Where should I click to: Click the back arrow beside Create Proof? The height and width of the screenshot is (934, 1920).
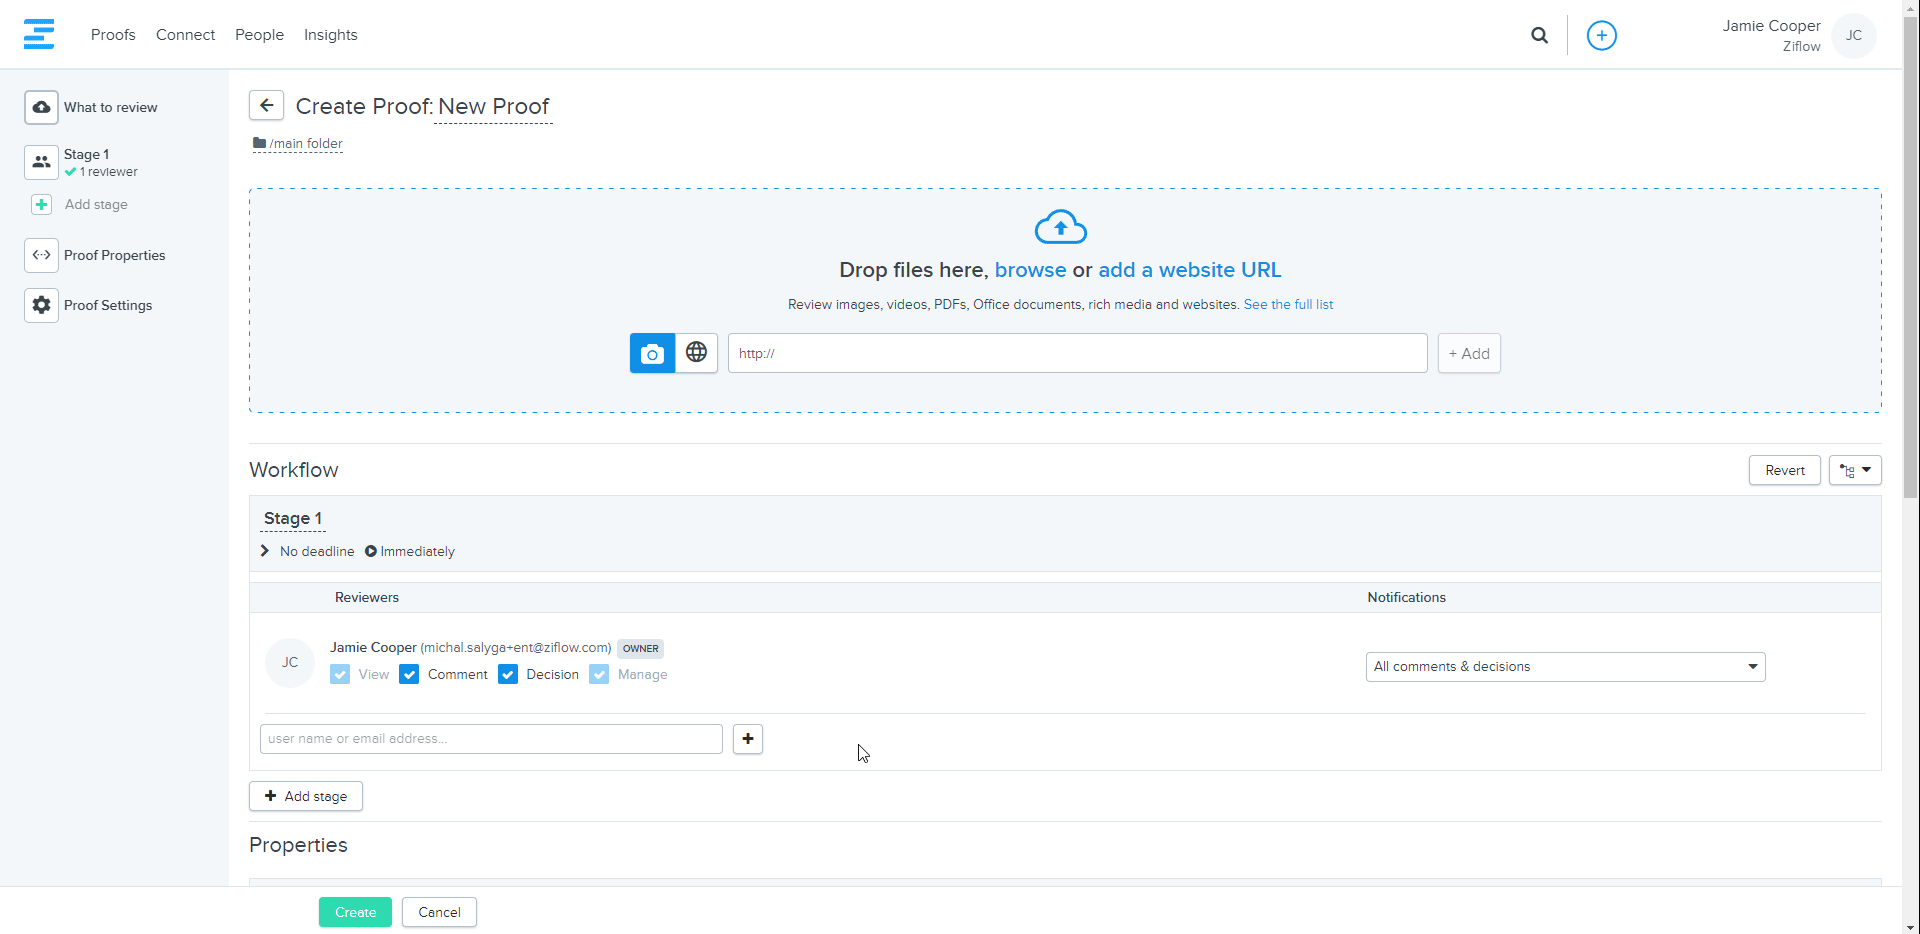[266, 105]
